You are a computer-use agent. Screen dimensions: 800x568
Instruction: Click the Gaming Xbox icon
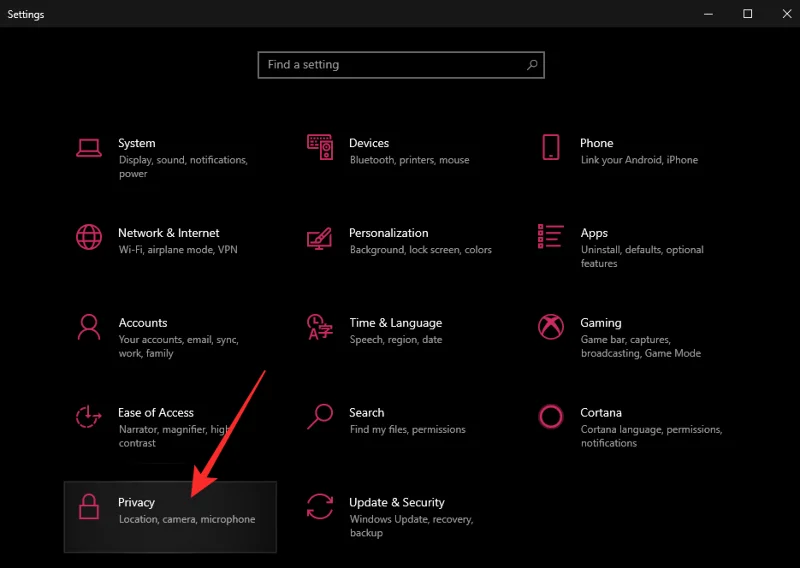click(x=551, y=327)
